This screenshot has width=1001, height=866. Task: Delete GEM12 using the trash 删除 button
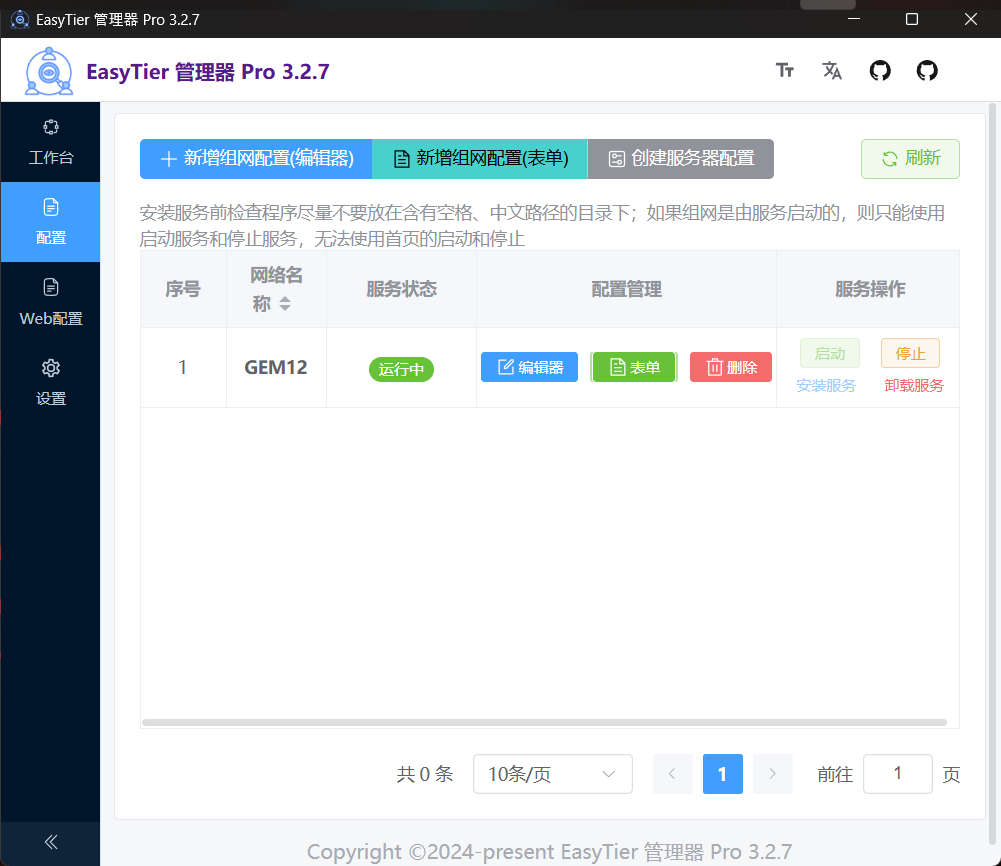(730, 366)
